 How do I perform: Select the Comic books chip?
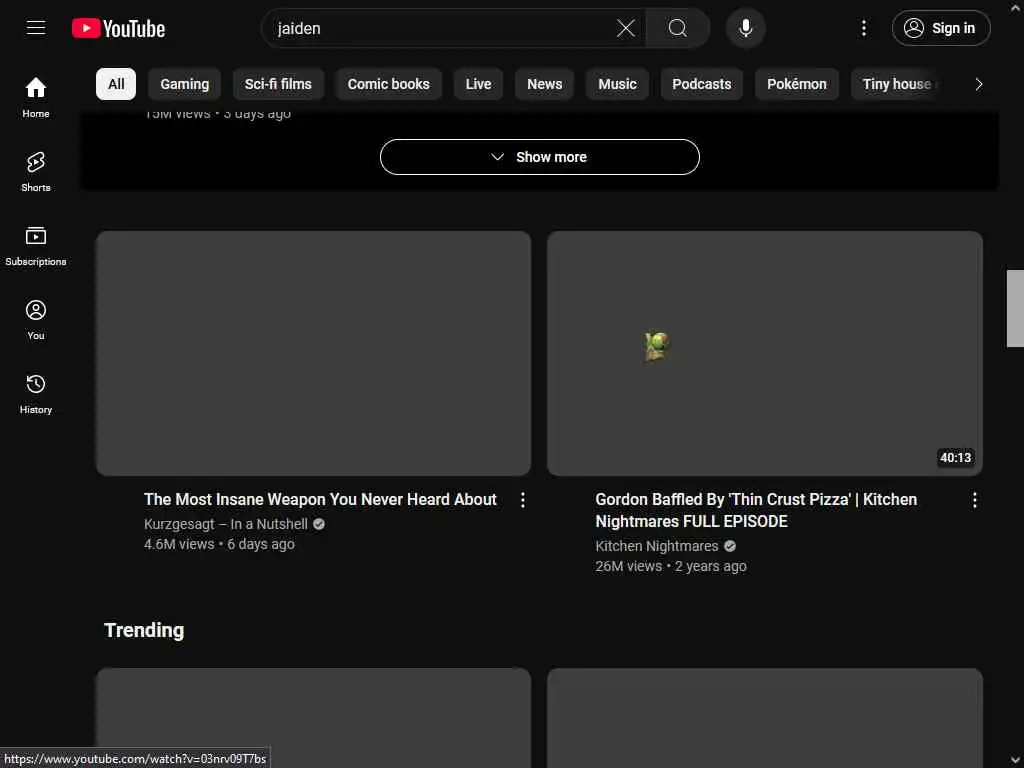click(389, 84)
